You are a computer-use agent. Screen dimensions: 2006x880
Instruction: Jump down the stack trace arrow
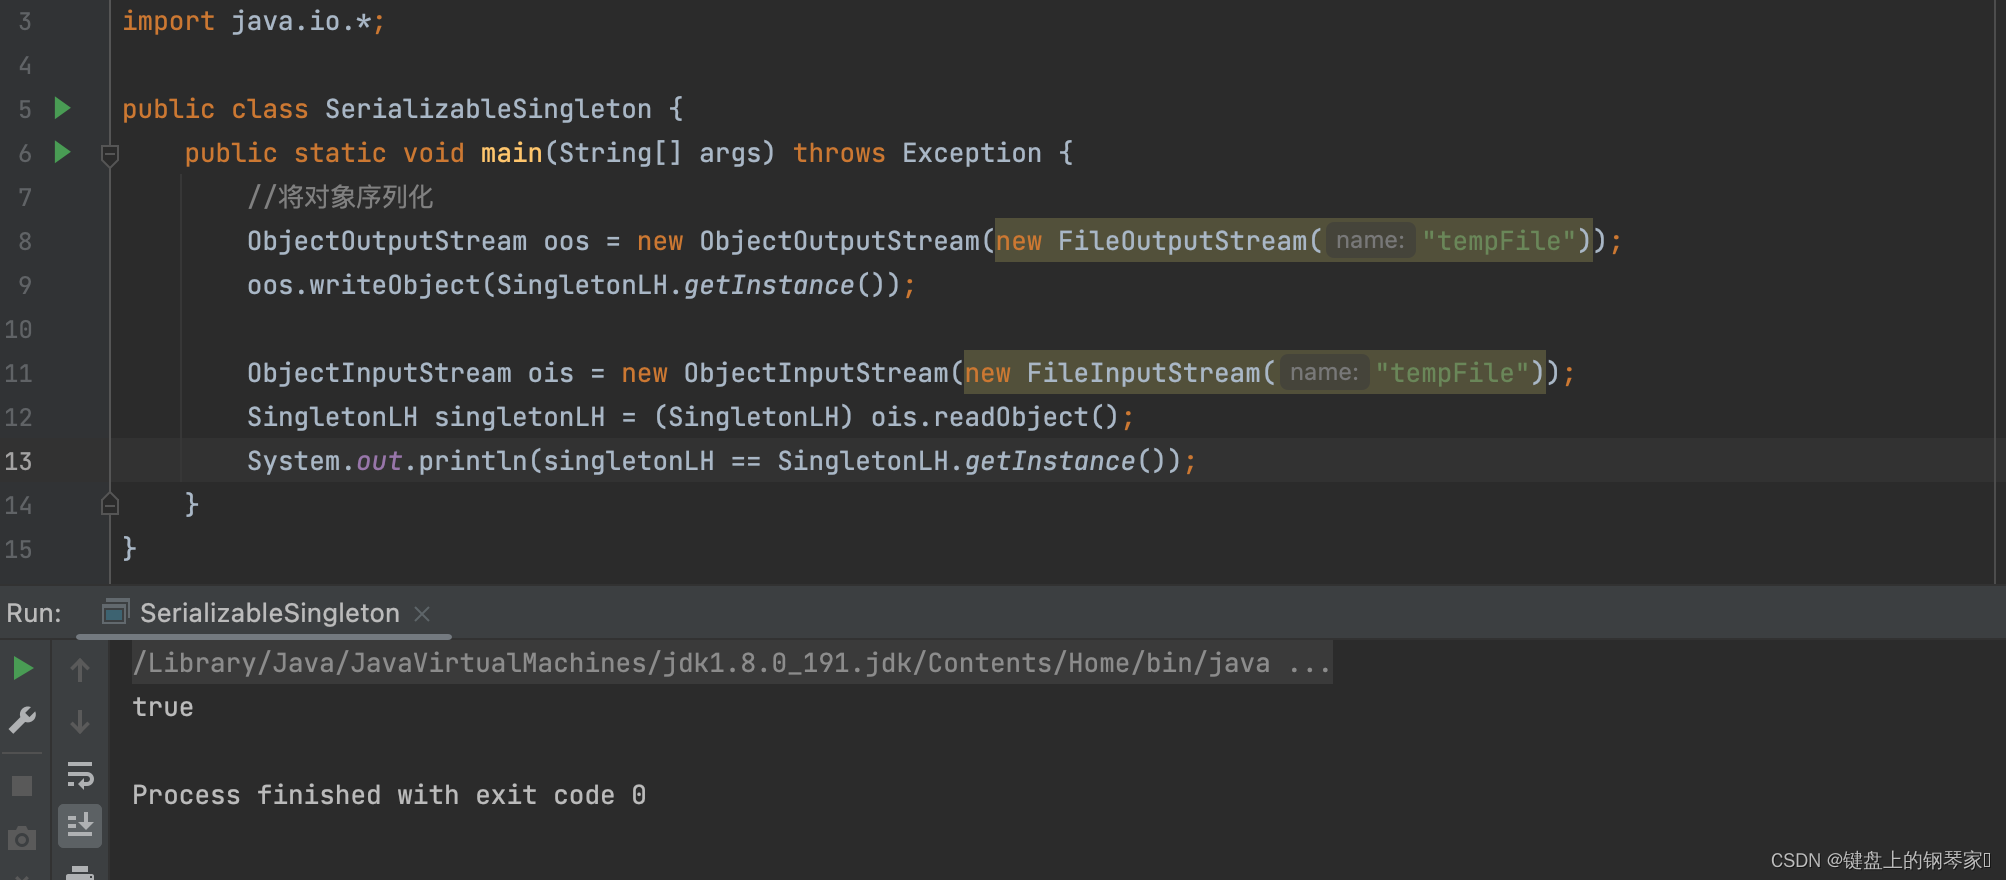tap(80, 721)
